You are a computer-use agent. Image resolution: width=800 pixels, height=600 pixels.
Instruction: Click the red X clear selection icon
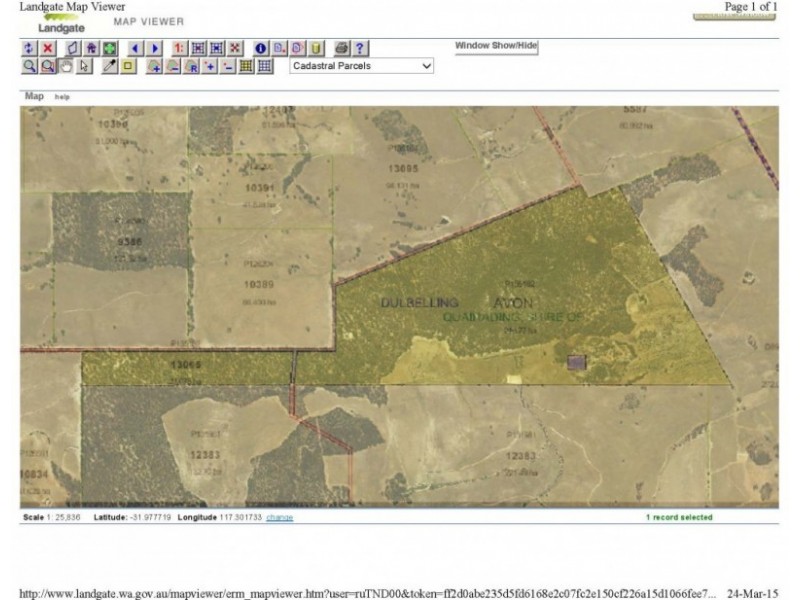coord(46,47)
